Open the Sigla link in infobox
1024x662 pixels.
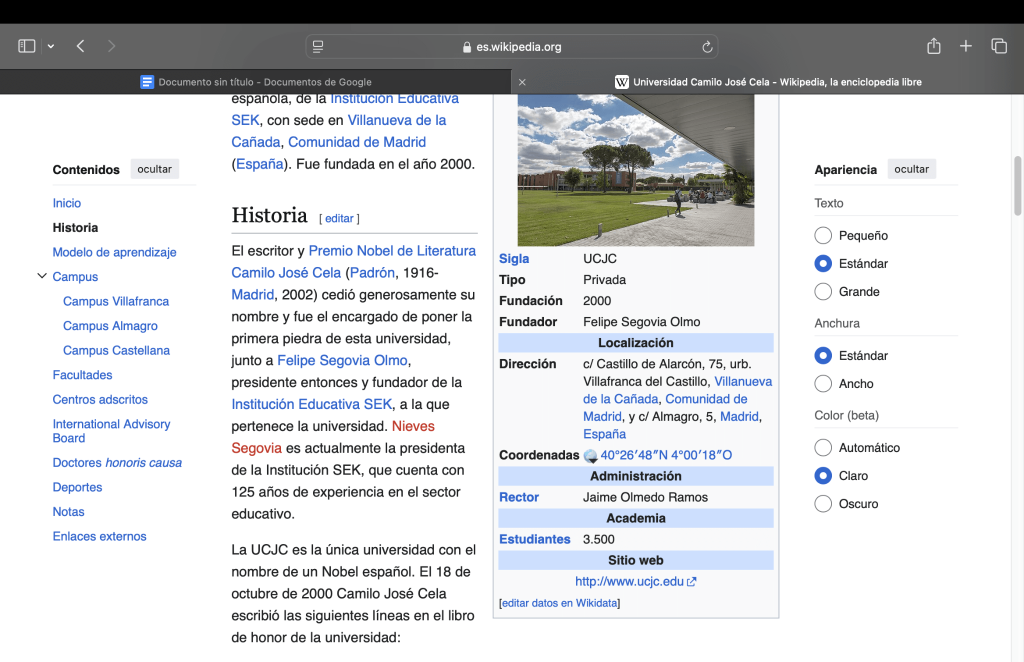click(x=514, y=259)
